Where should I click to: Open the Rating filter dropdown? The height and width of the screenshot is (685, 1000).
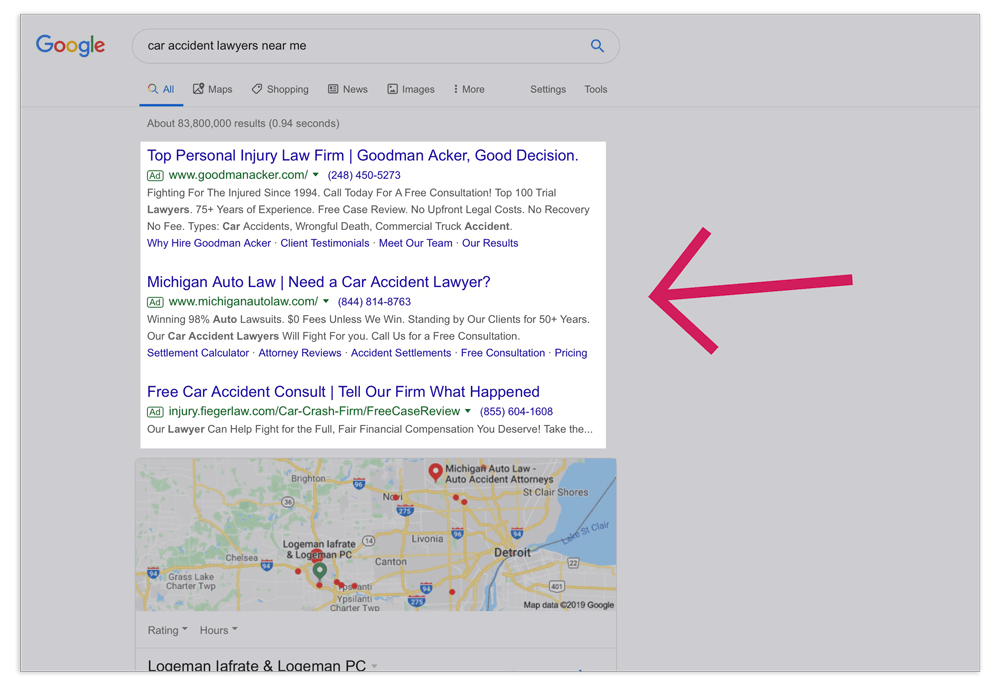[168, 630]
